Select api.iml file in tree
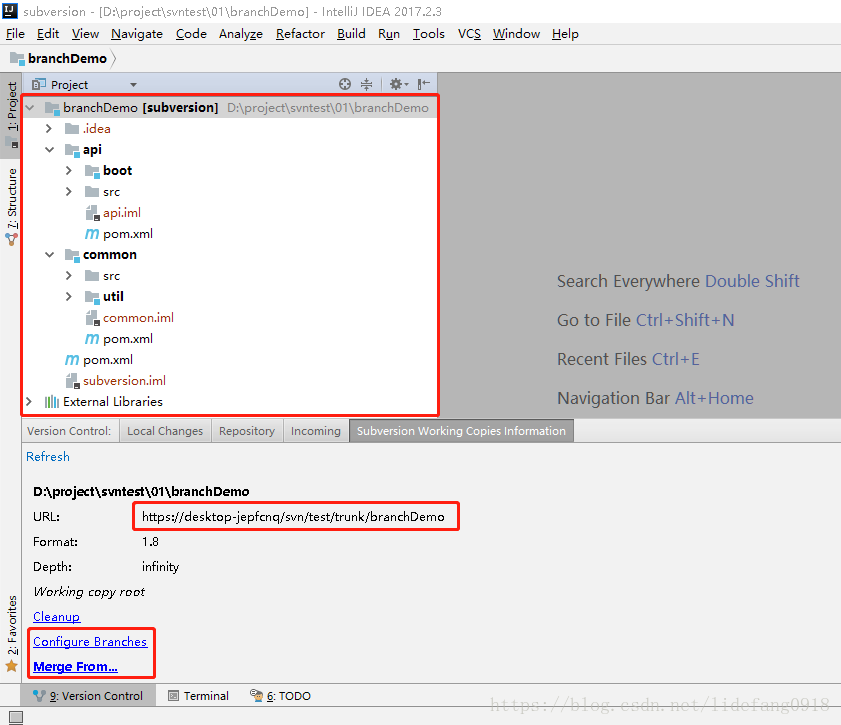 pyautogui.click(x=122, y=213)
